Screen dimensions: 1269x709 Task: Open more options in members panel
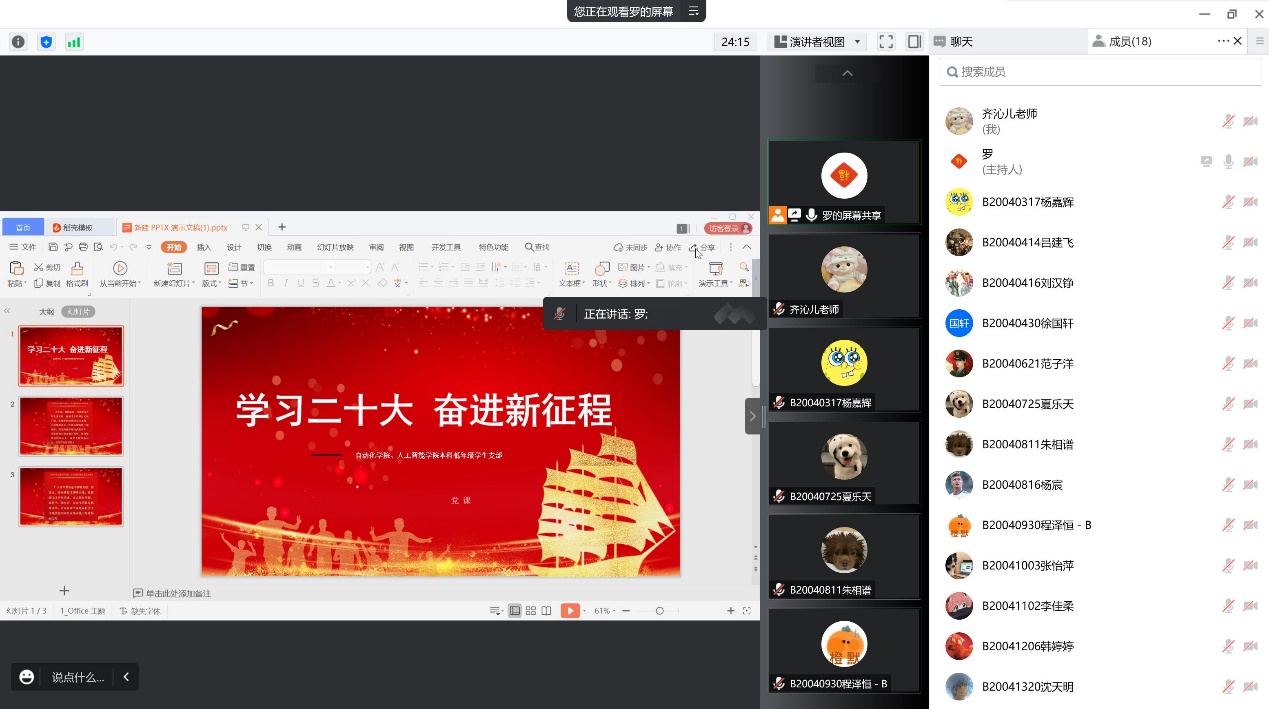click(x=1223, y=41)
